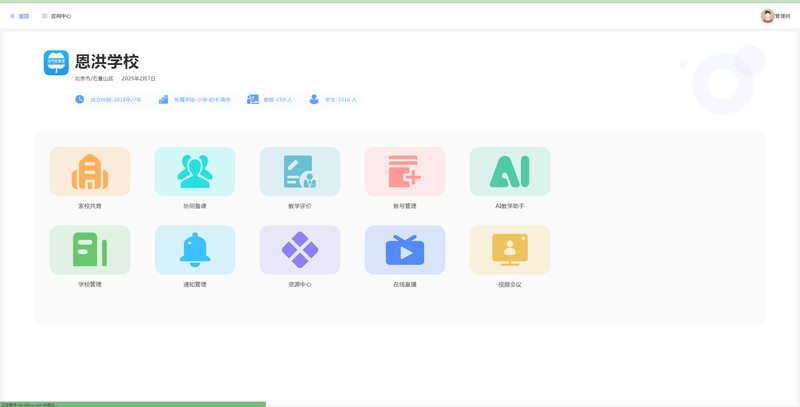Launch the 教学评价 app icon
800x407 pixels.
(x=300, y=171)
